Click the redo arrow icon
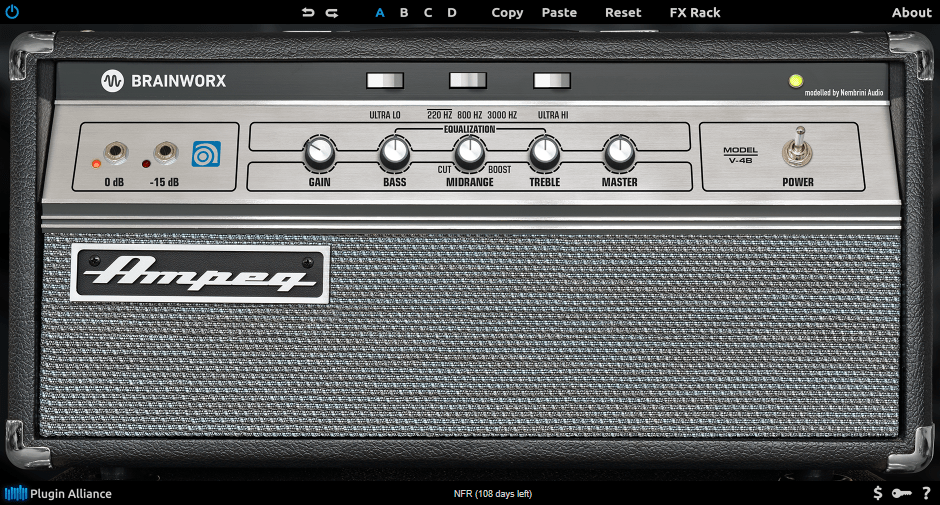 click(x=332, y=13)
